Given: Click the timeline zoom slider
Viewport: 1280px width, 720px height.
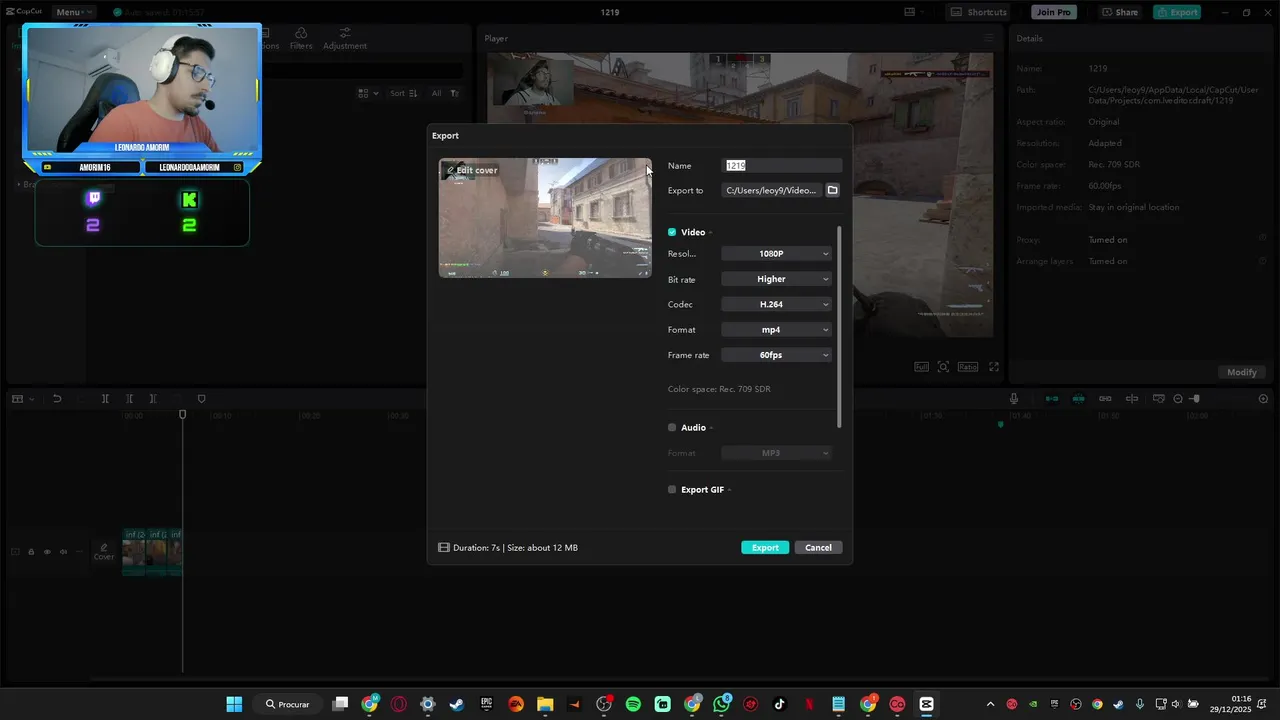Looking at the screenshot, I should coord(1196,399).
